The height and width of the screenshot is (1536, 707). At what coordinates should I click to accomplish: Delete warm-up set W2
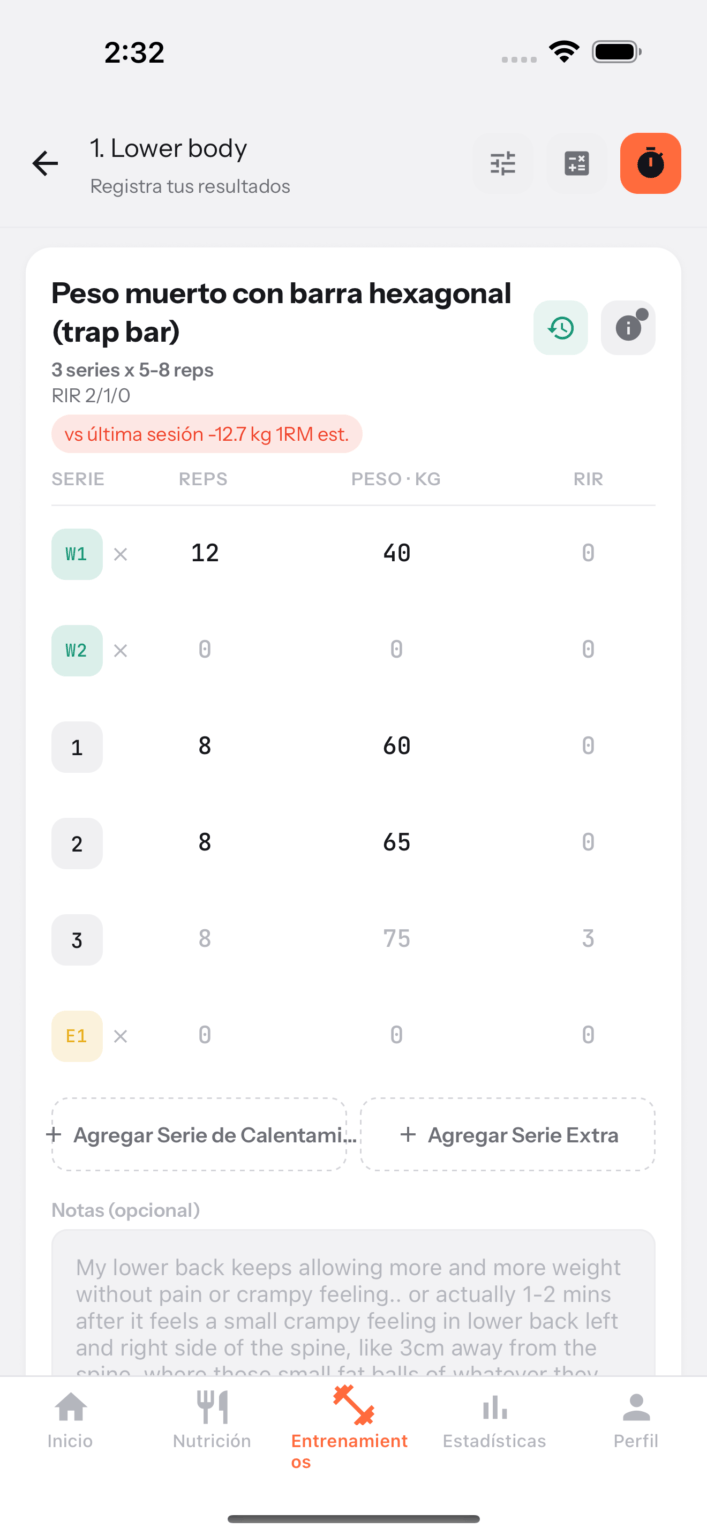pyautogui.click(x=121, y=650)
